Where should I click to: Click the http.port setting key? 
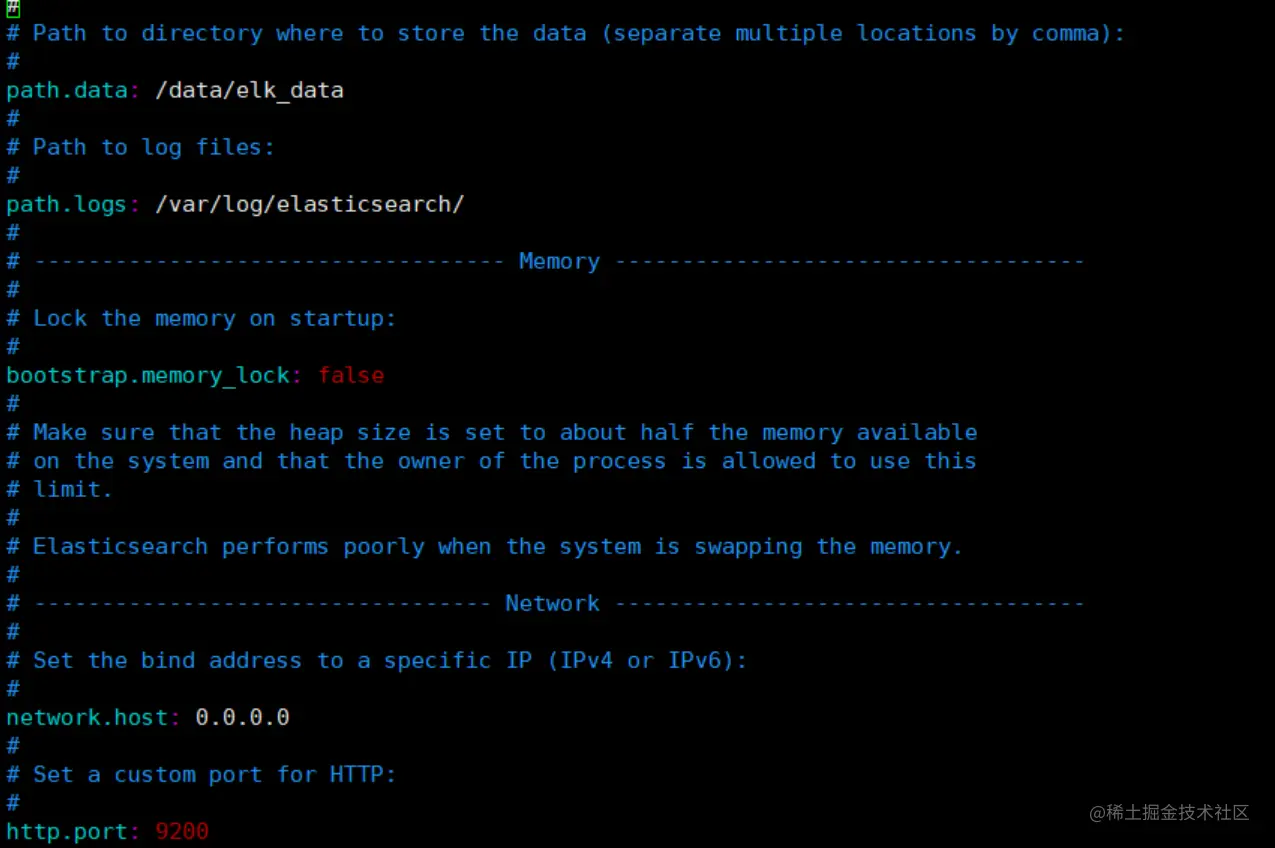pos(67,831)
